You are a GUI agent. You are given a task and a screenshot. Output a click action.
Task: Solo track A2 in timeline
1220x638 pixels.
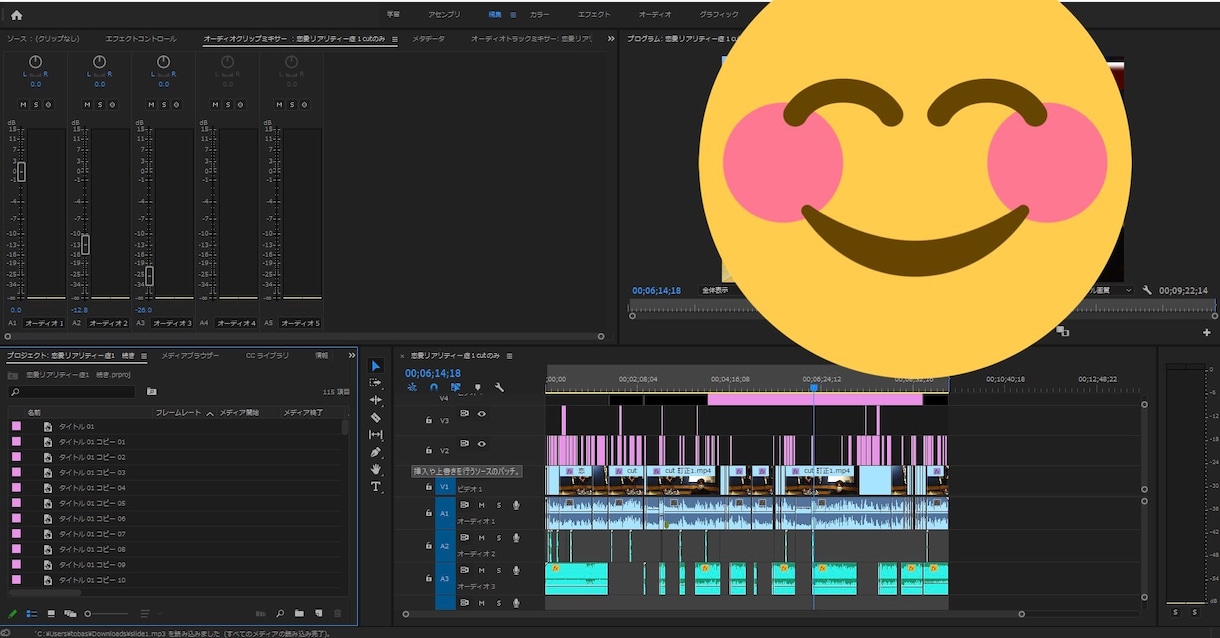(499, 538)
